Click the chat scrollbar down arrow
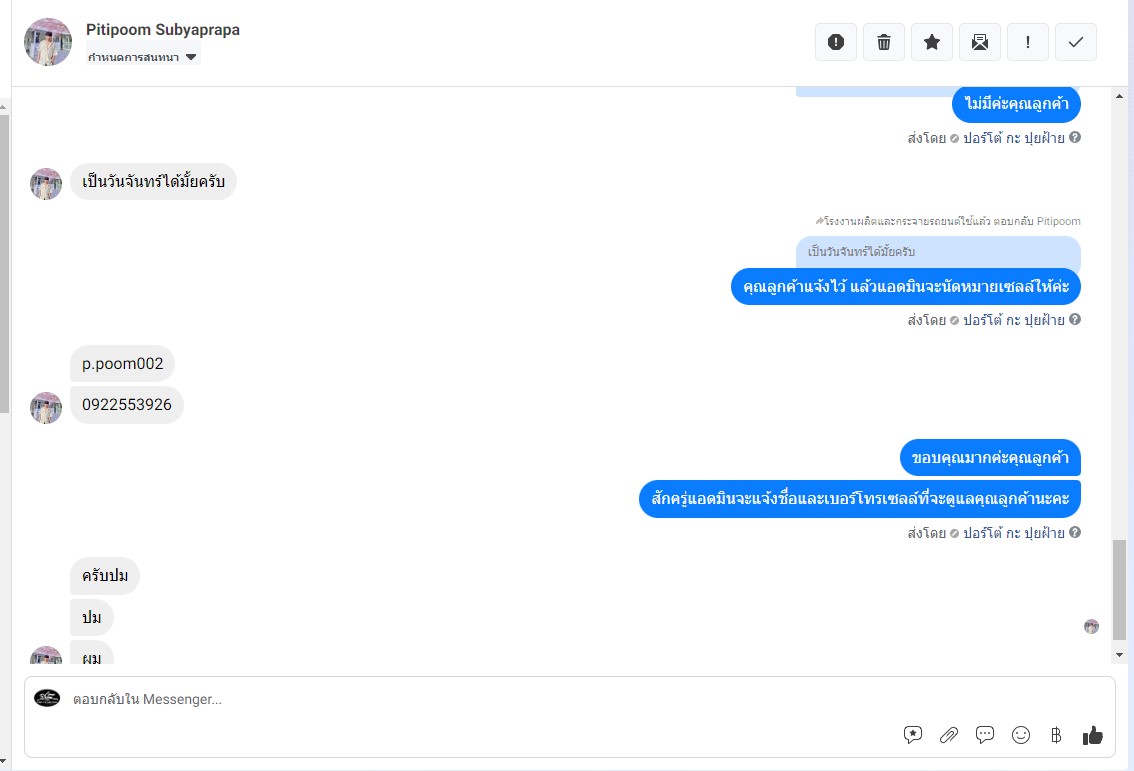This screenshot has width=1134, height=771. (1119, 655)
